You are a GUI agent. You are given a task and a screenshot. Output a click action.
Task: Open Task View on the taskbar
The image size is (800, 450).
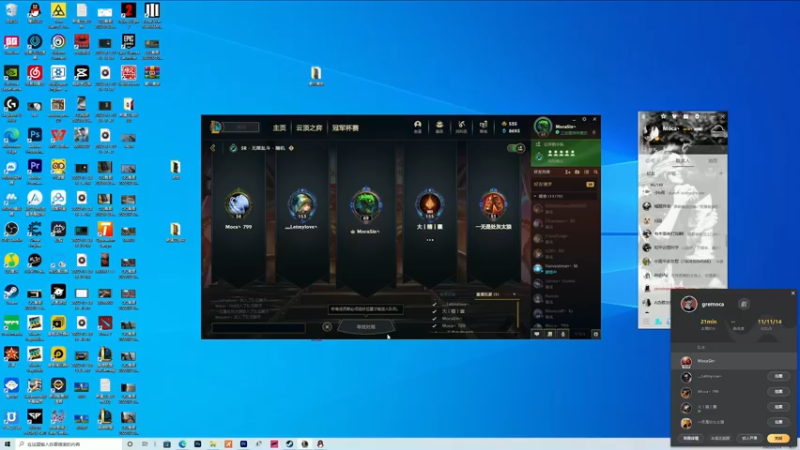point(145,444)
